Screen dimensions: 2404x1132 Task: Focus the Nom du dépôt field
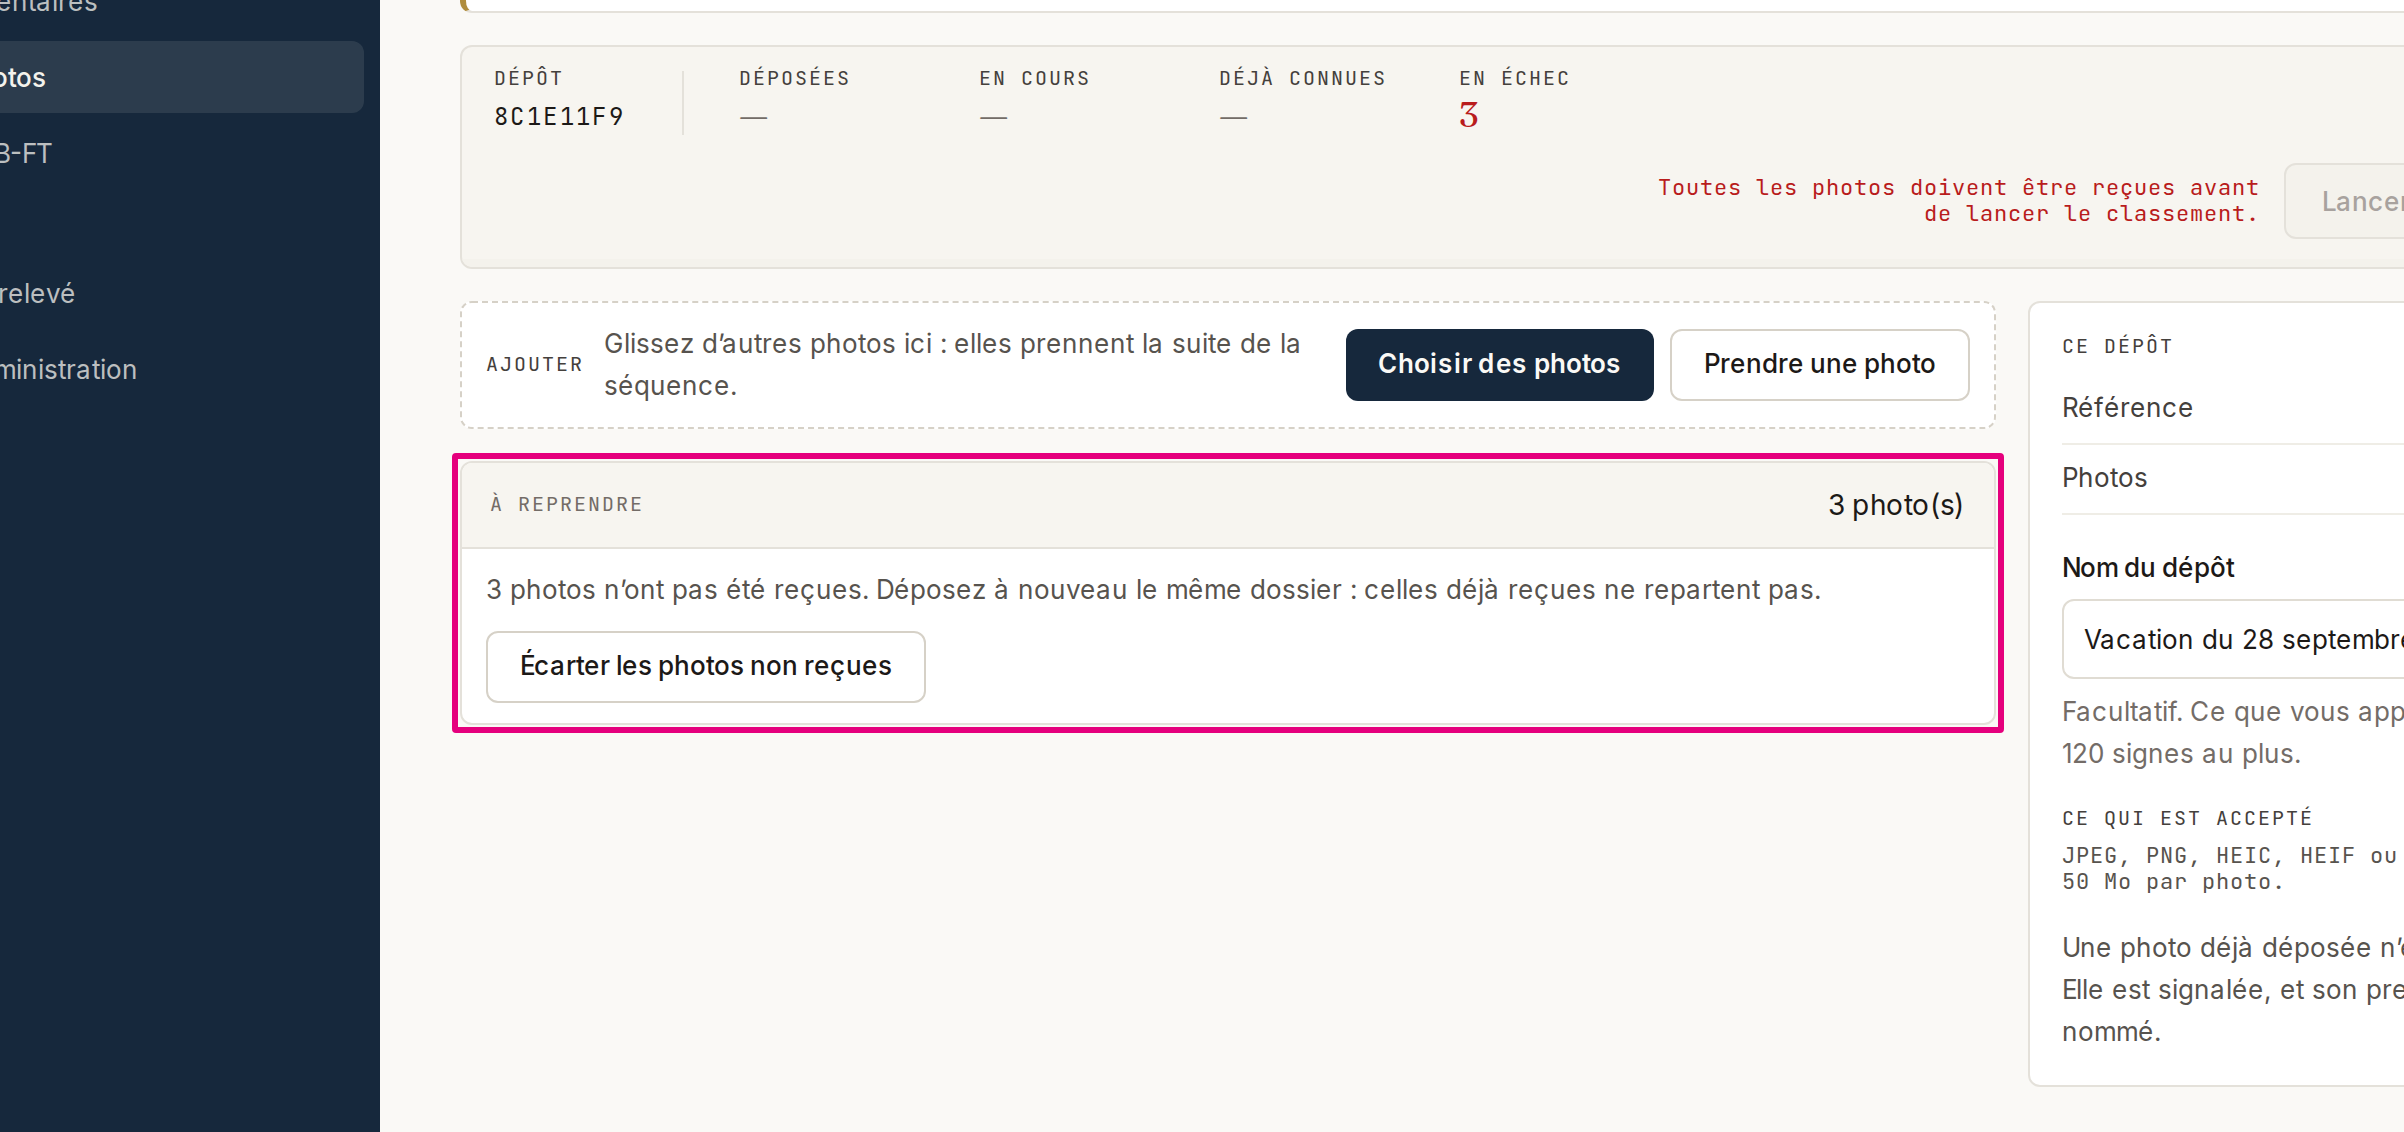[2233, 639]
